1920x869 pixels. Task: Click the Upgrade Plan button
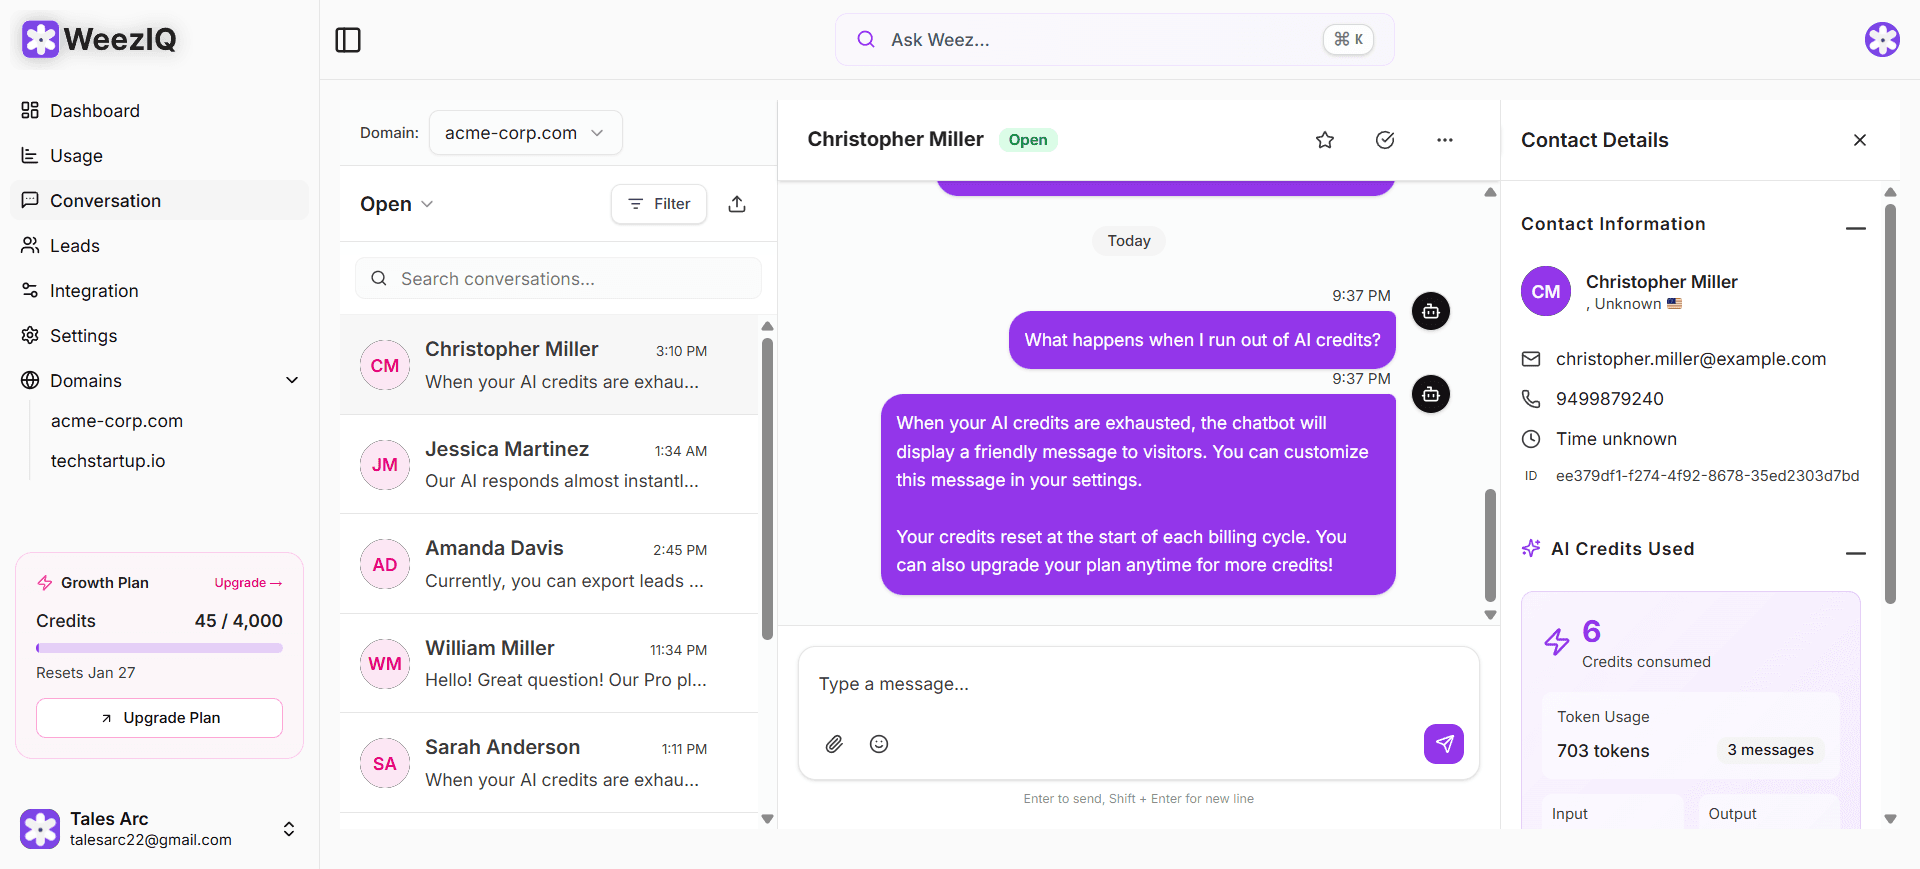pyautogui.click(x=160, y=718)
